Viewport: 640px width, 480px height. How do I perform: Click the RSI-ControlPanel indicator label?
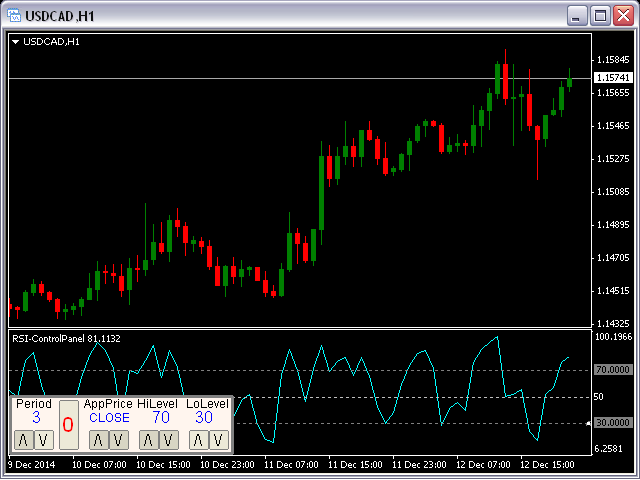pyautogui.click(x=66, y=339)
